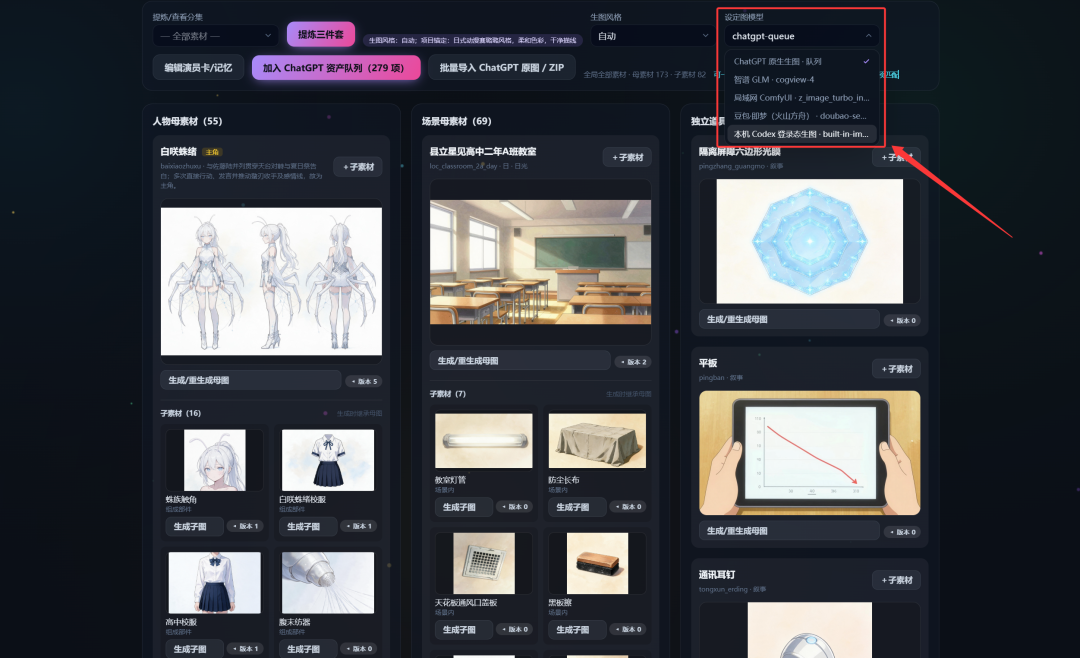The height and width of the screenshot is (658, 1080).
Task: Open the 白咲蛛绪 character turnaround image
Action: pos(271,282)
